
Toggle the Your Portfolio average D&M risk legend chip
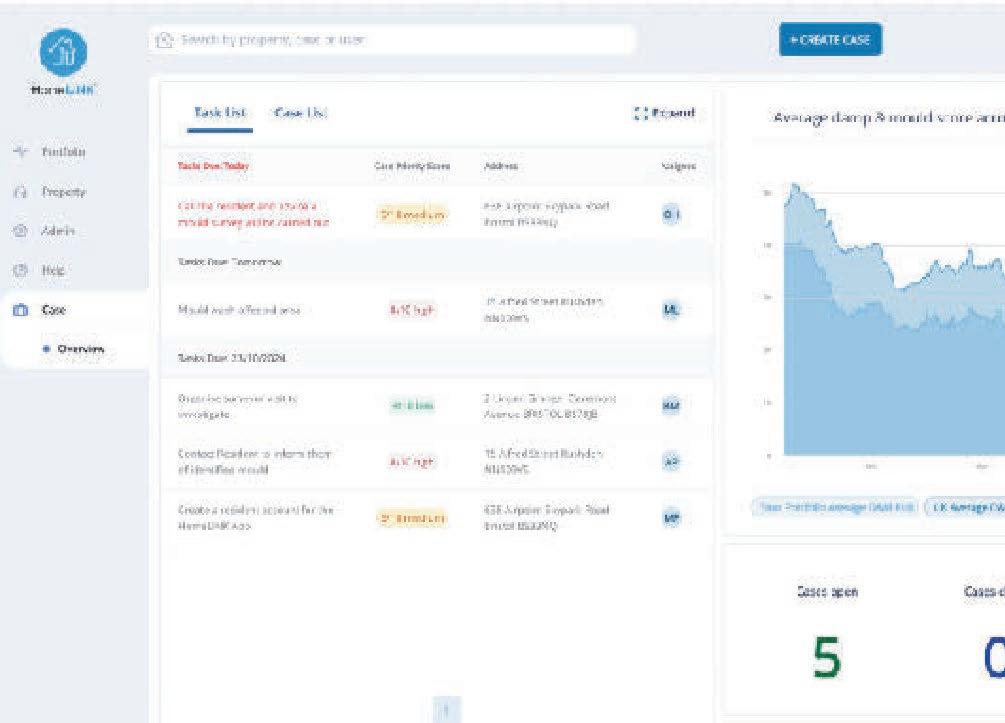tap(836, 508)
